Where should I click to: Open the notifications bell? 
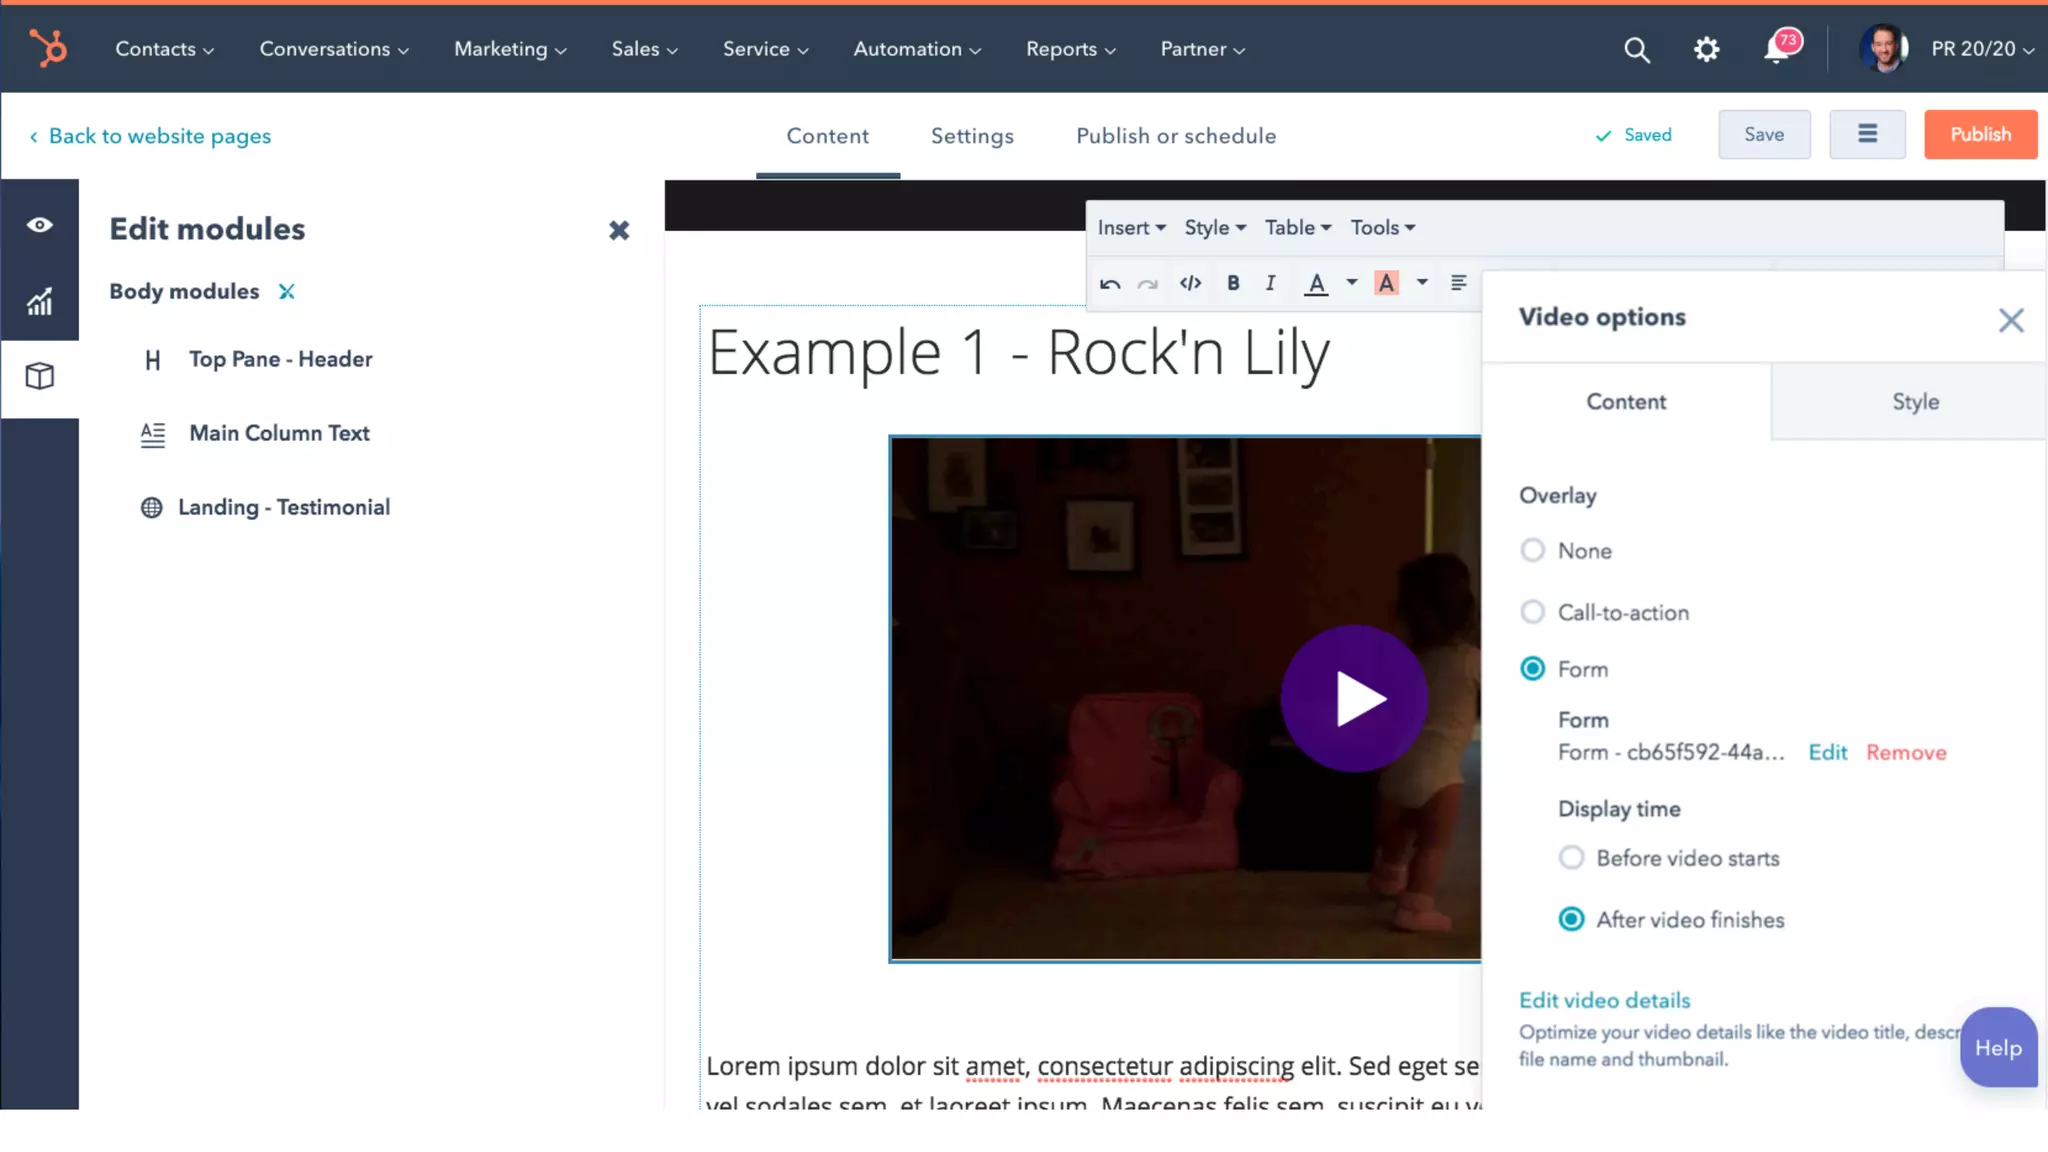point(1777,49)
